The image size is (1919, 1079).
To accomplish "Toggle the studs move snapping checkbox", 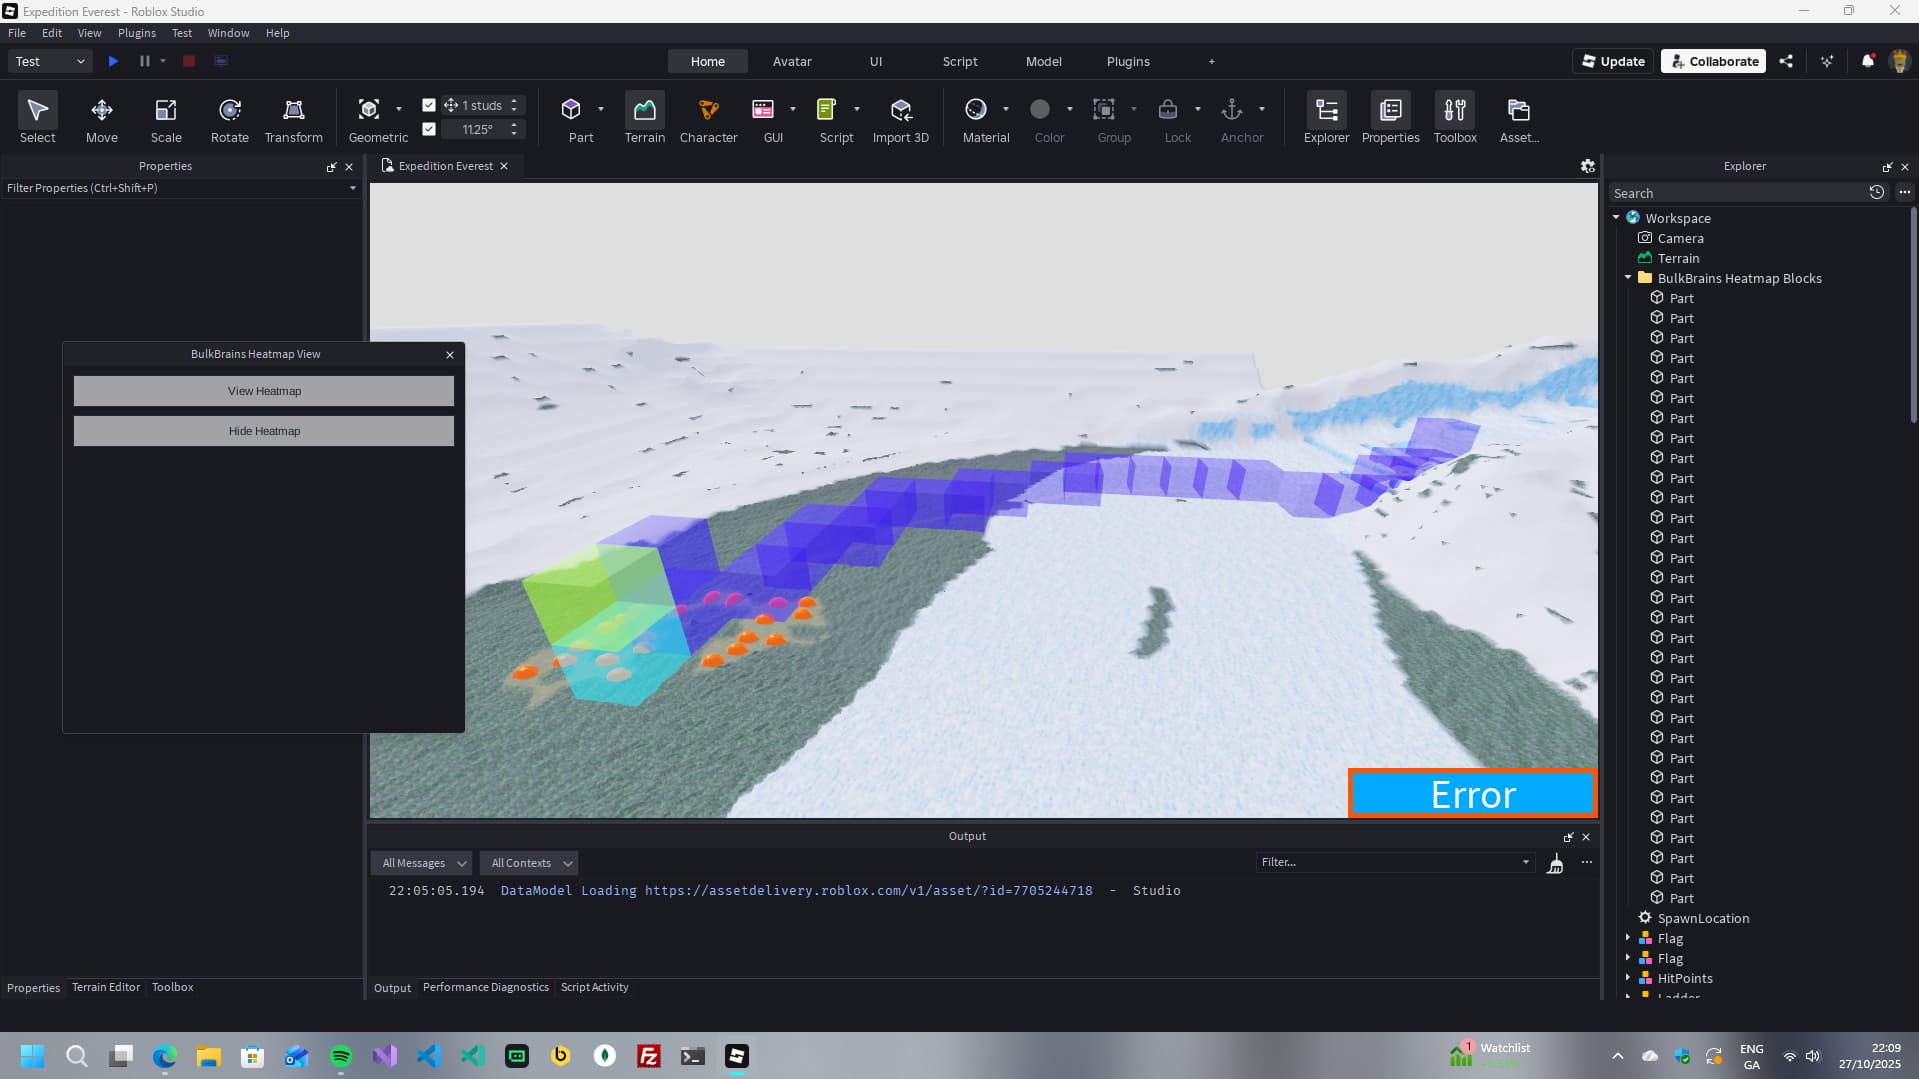I will point(429,105).
